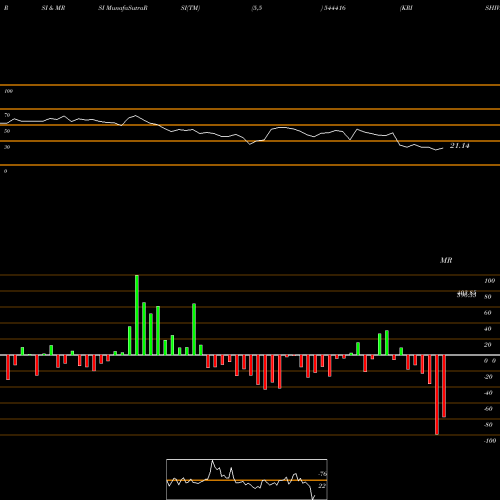Click the "-76" value in the mini chart
Screen dimensions: 500x500
tap(323, 474)
